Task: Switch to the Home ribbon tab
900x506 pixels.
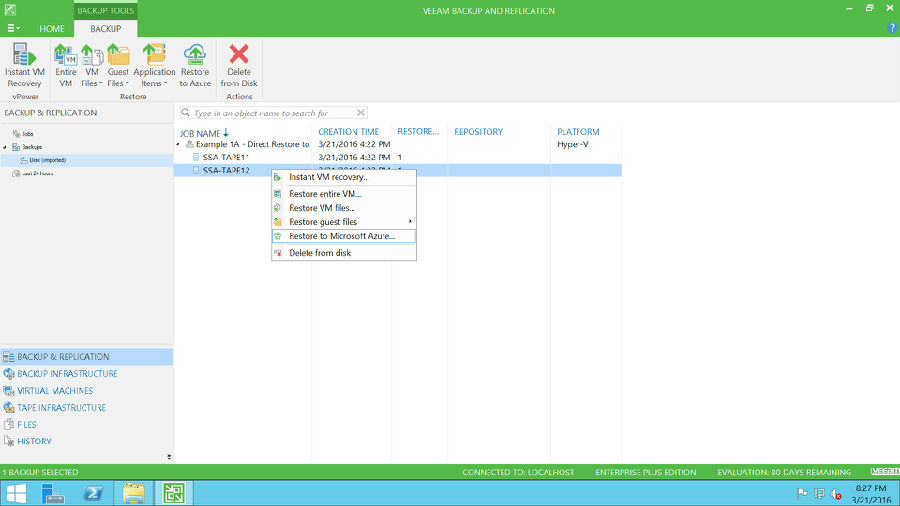Action: 52,29
